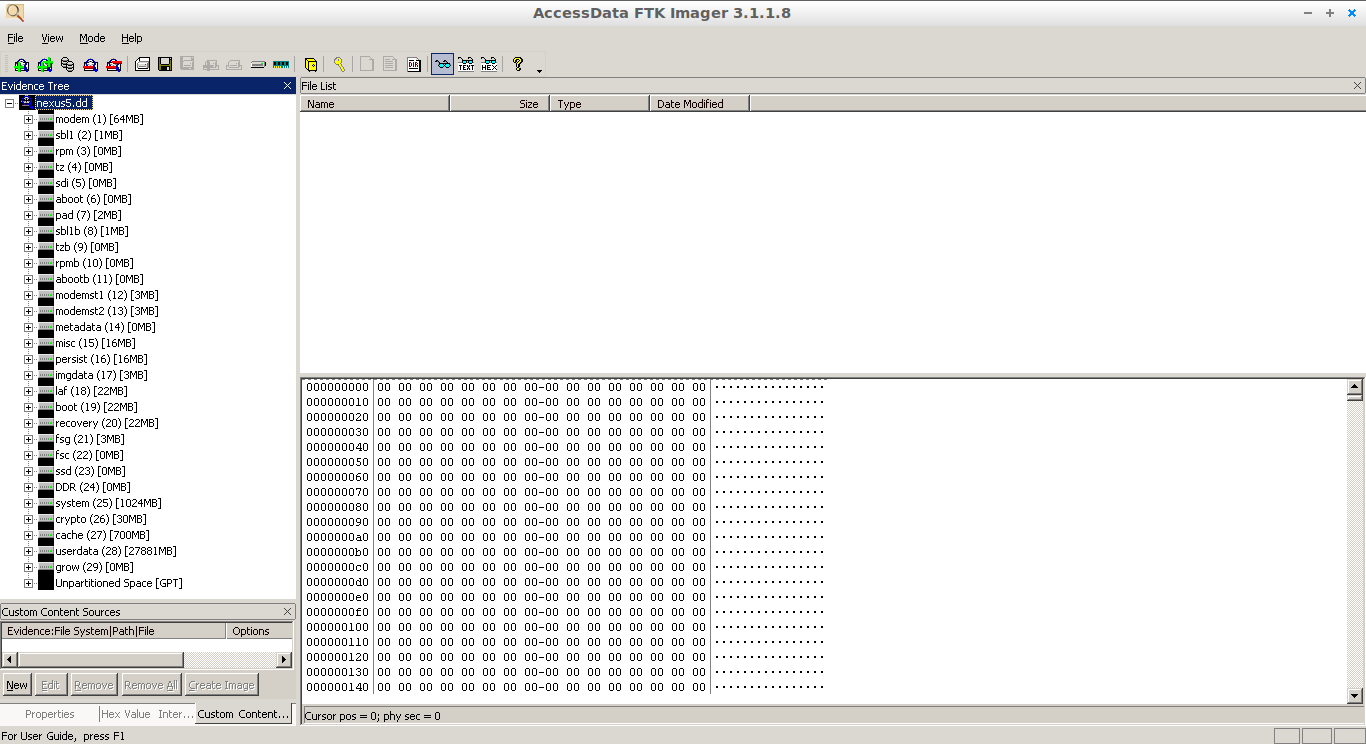The height and width of the screenshot is (744, 1366).
Task: Expand the system (25) partition node
Action: (x=29, y=503)
